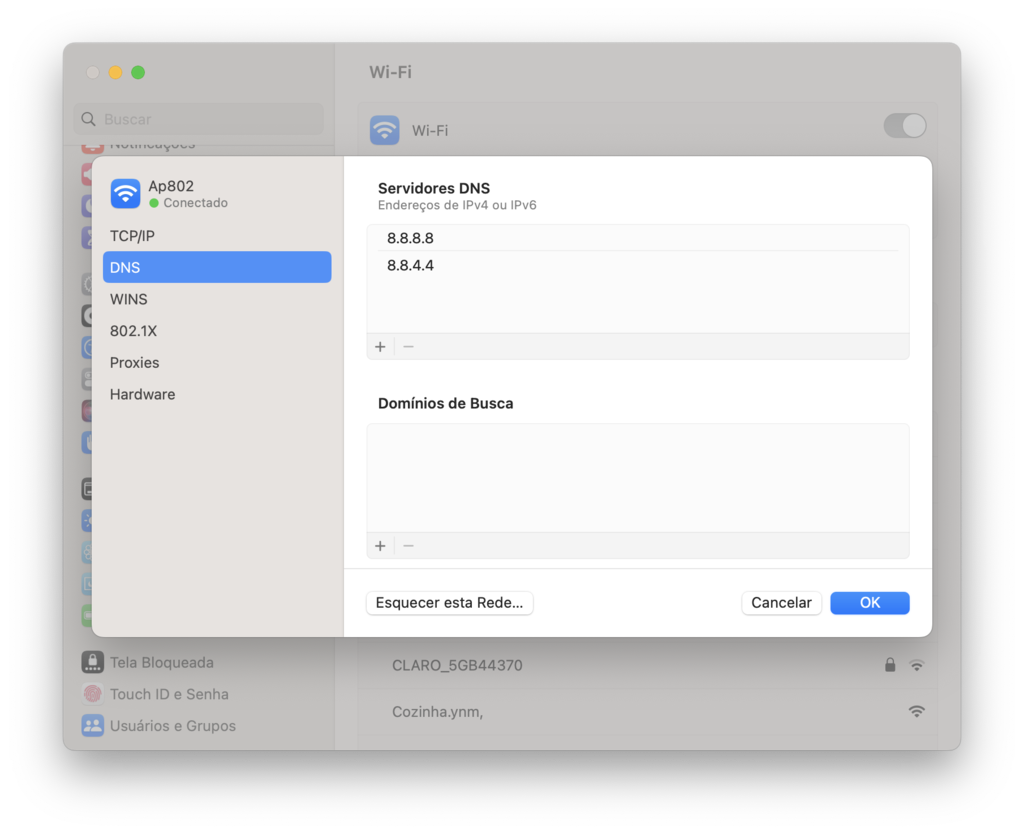
Task: Toggle the Wi-Fi switch
Action: click(904, 126)
